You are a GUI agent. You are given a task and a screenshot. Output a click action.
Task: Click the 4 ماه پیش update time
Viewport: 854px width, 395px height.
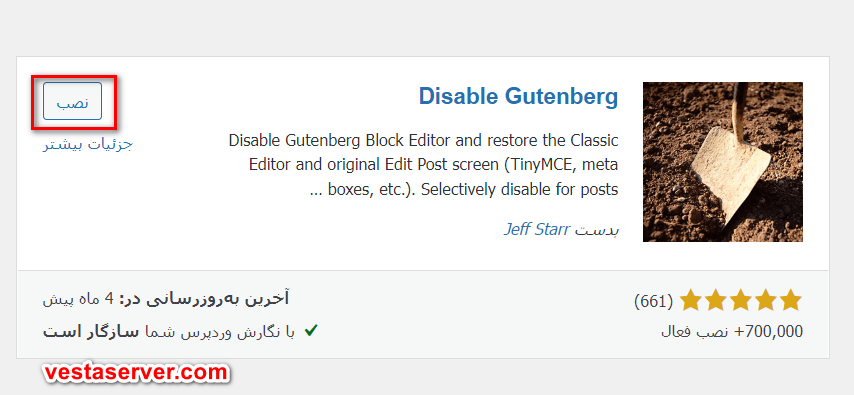click(79, 299)
